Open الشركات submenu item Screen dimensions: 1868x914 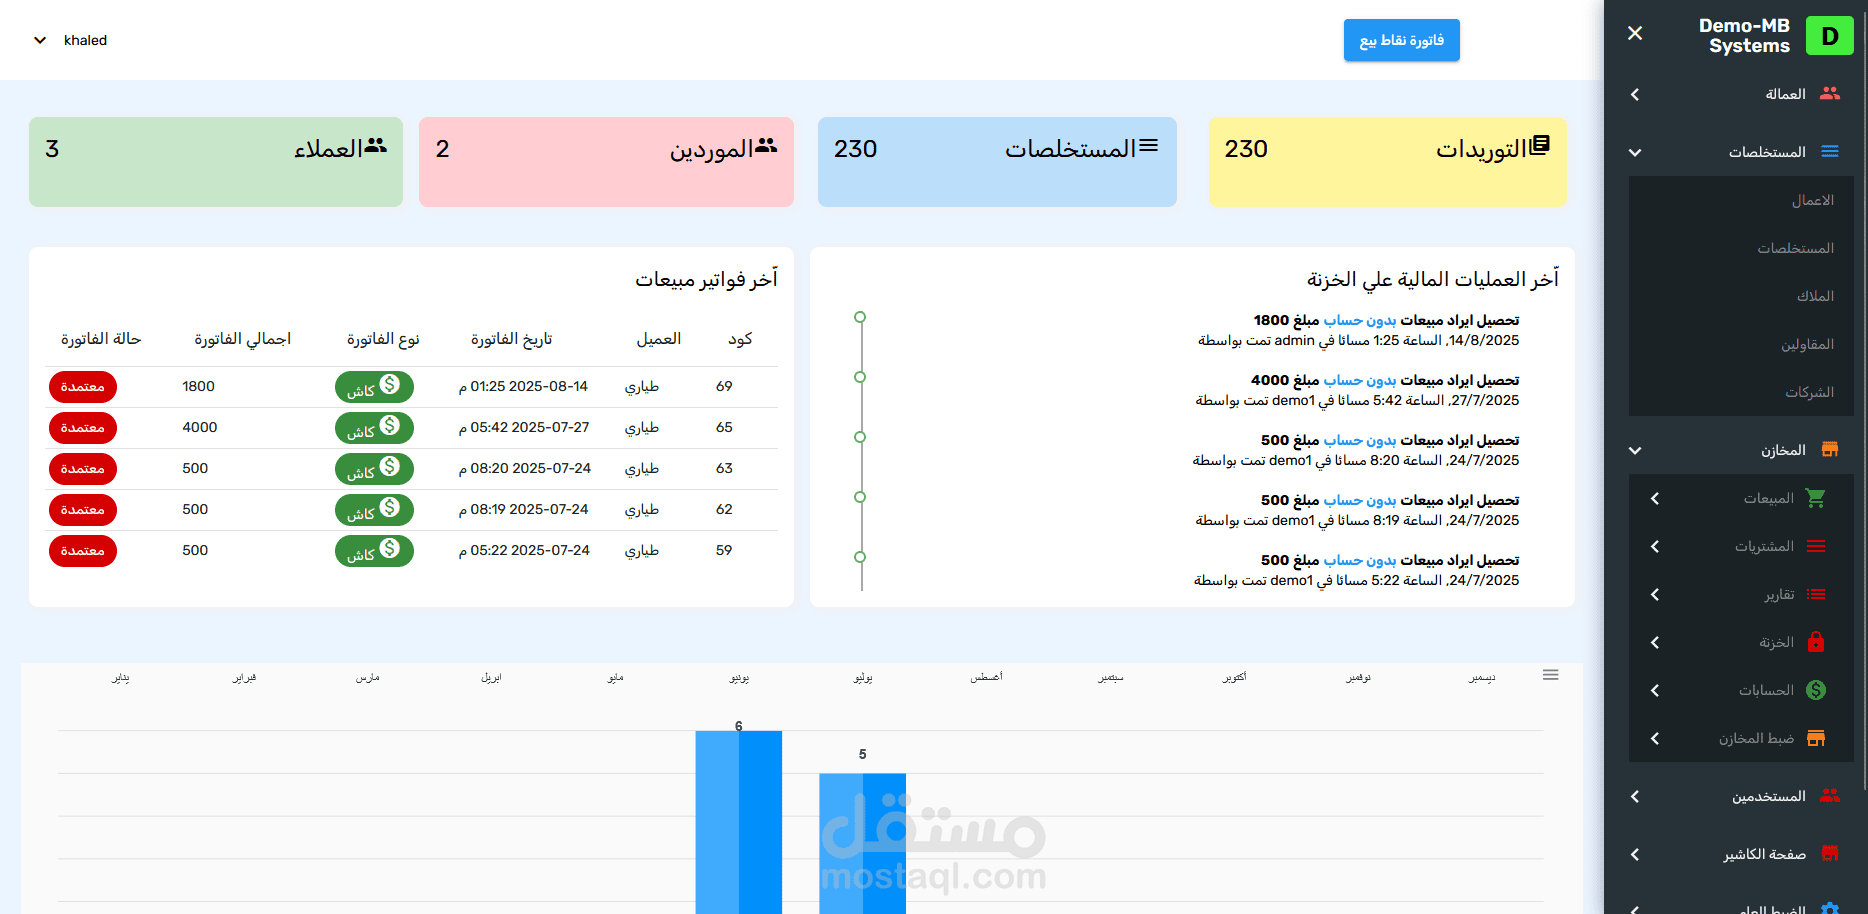1741,392
